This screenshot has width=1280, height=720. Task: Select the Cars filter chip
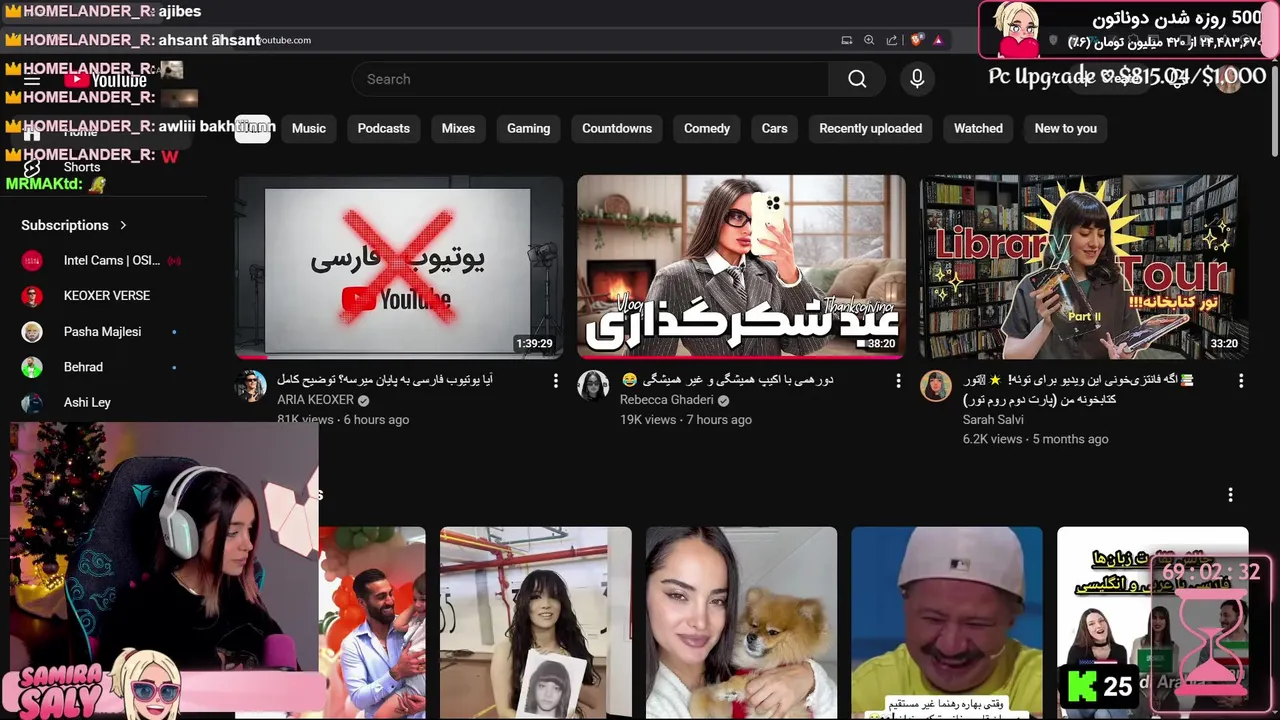(775, 128)
